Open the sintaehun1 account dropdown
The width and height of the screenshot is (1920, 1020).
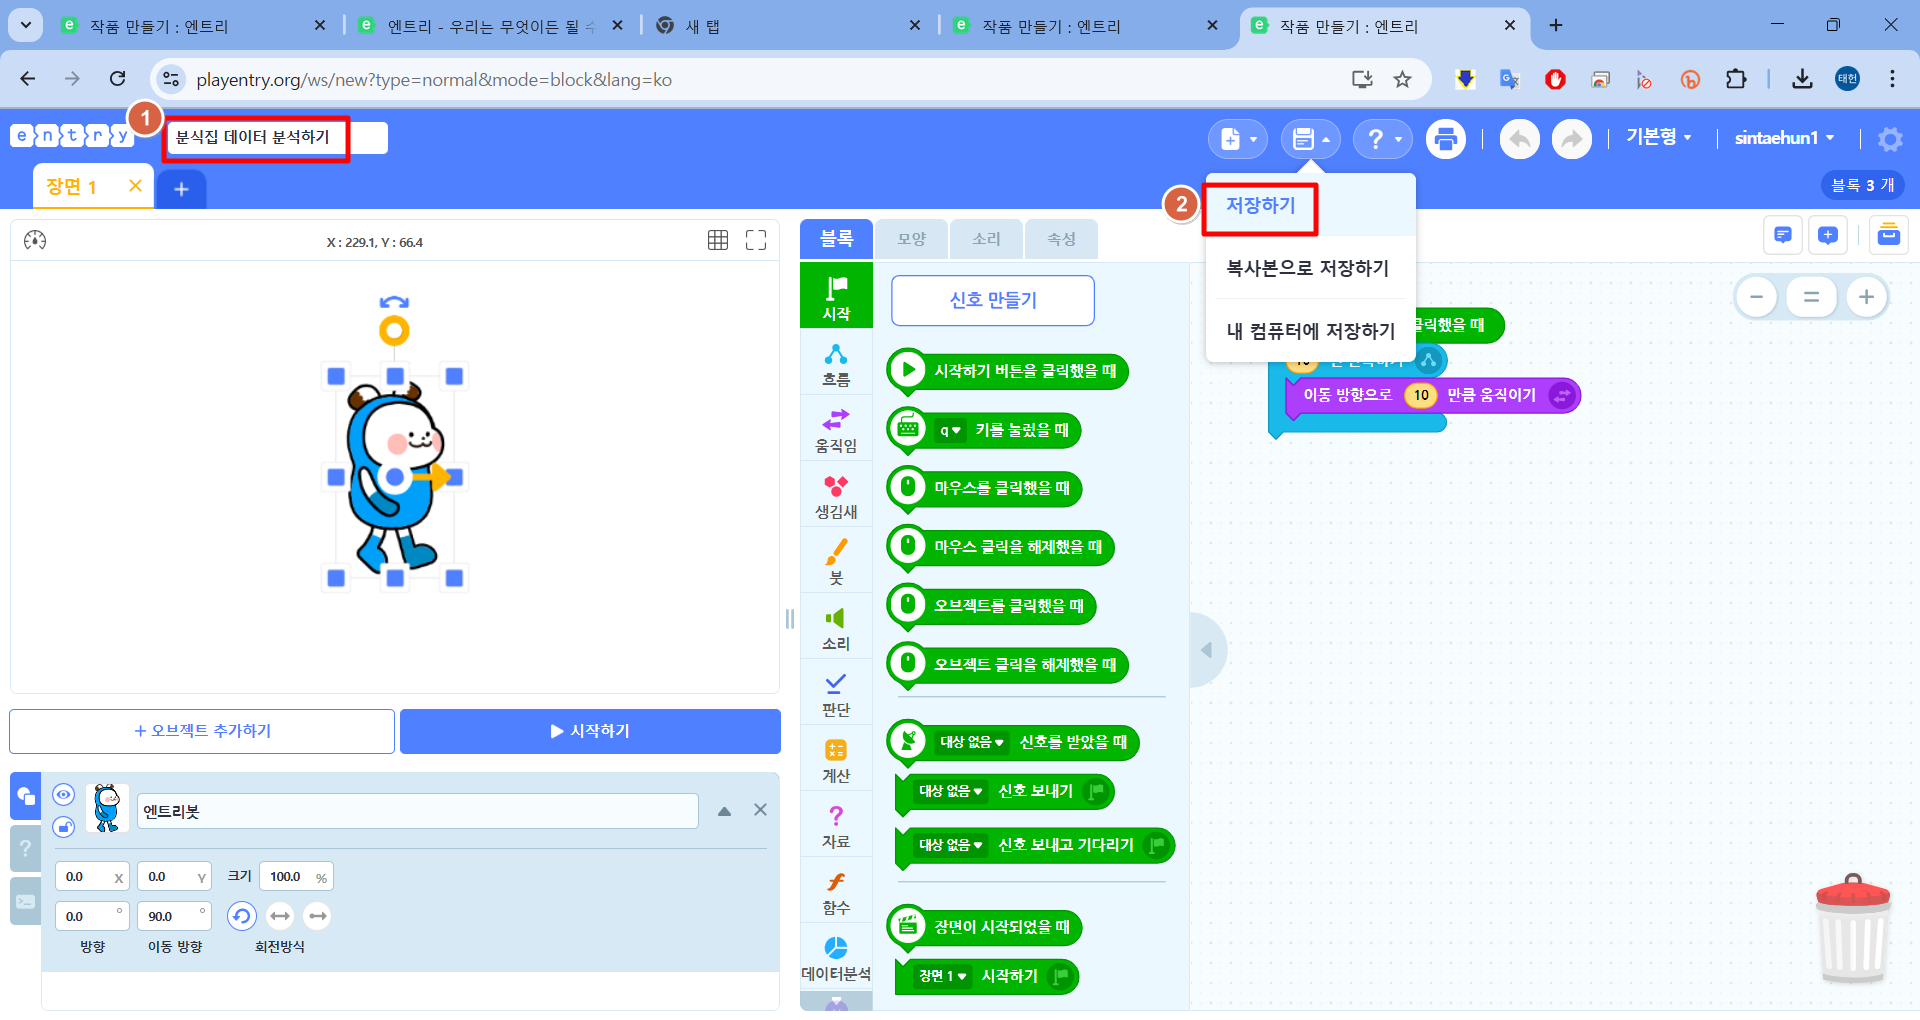coord(1785,138)
